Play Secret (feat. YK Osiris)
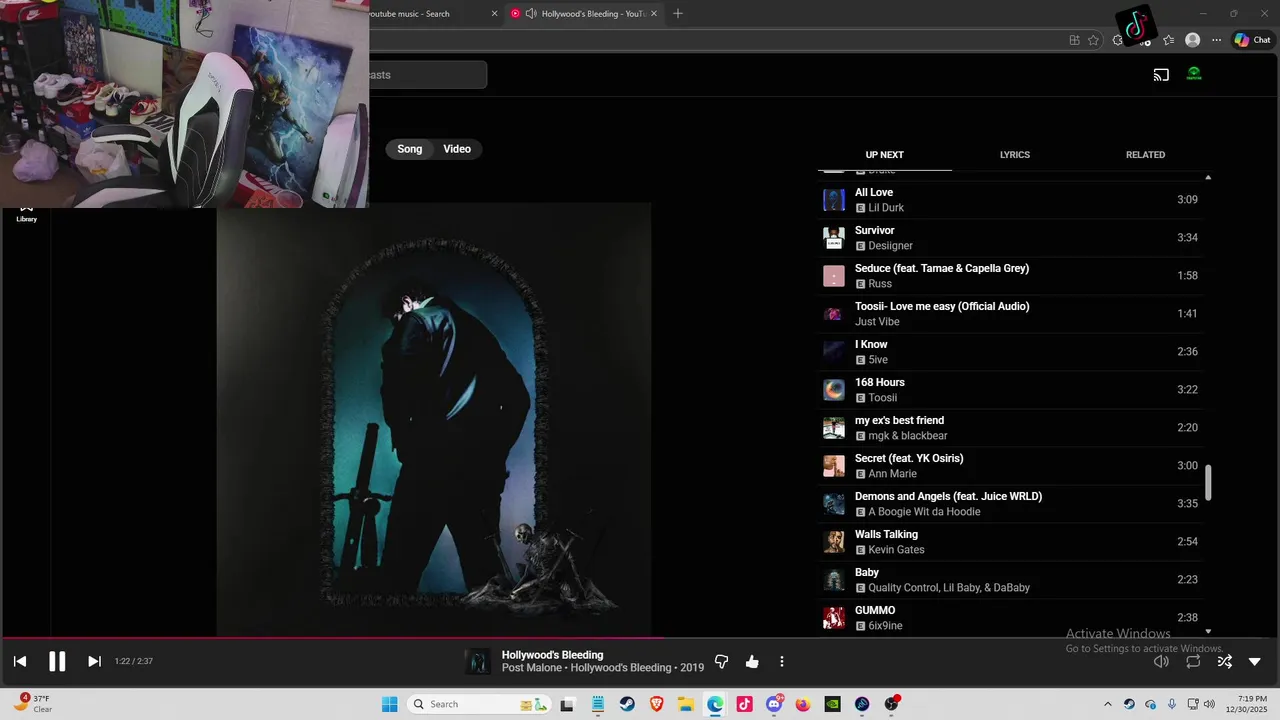The width and height of the screenshot is (1280, 720). pos(1010,466)
